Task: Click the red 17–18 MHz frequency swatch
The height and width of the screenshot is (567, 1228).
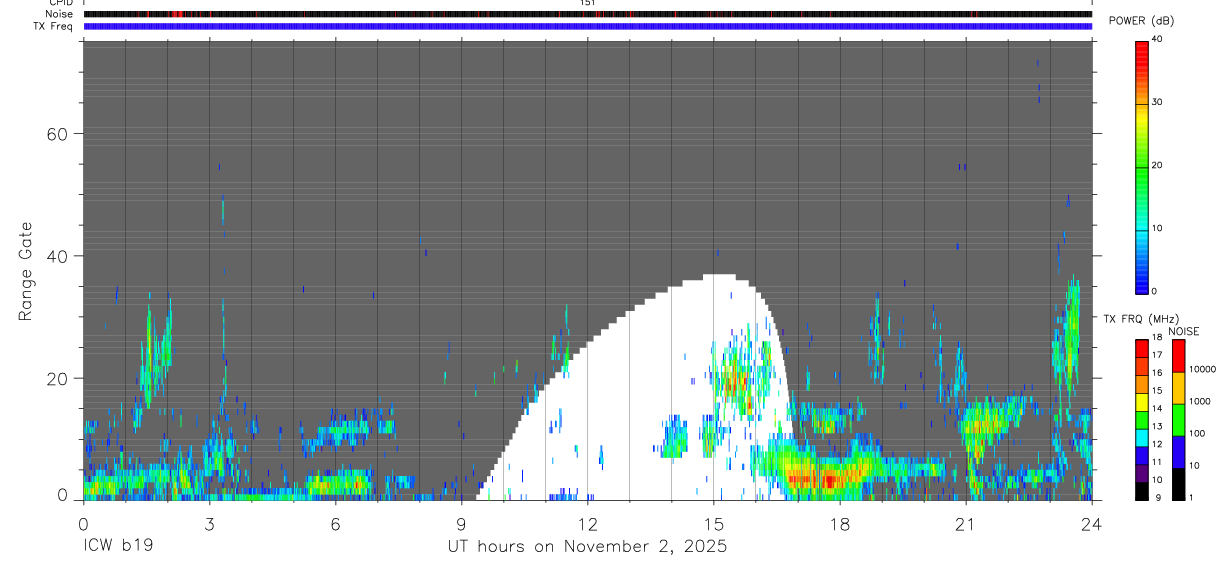Action: pyautogui.click(x=1142, y=348)
